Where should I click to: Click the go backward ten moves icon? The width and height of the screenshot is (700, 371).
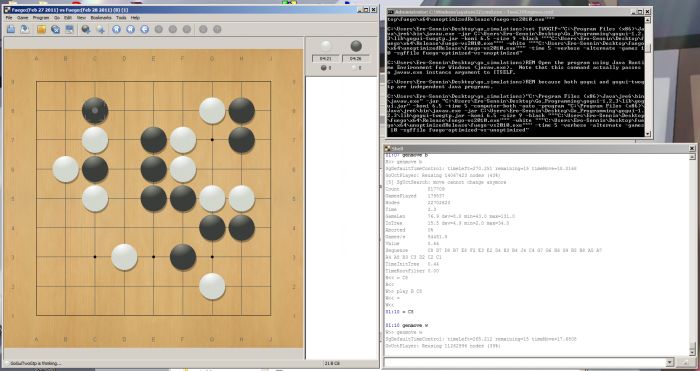click(x=130, y=29)
